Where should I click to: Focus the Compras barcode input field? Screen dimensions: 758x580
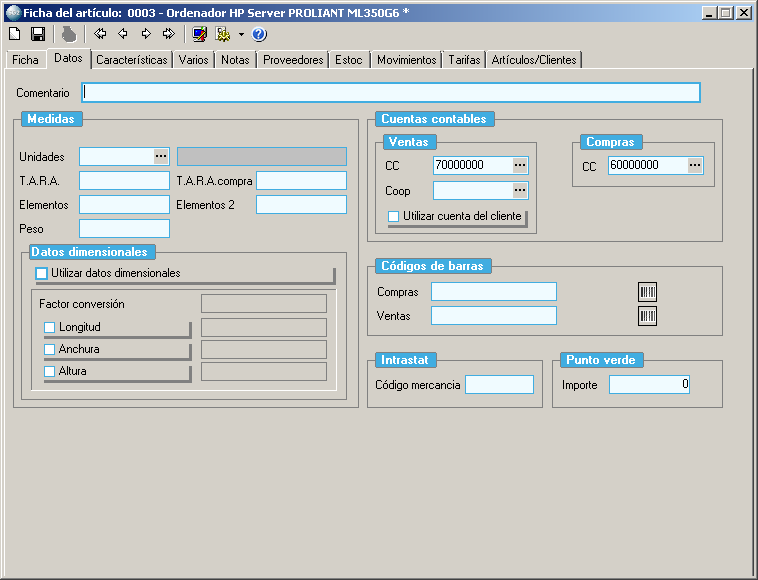point(494,291)
